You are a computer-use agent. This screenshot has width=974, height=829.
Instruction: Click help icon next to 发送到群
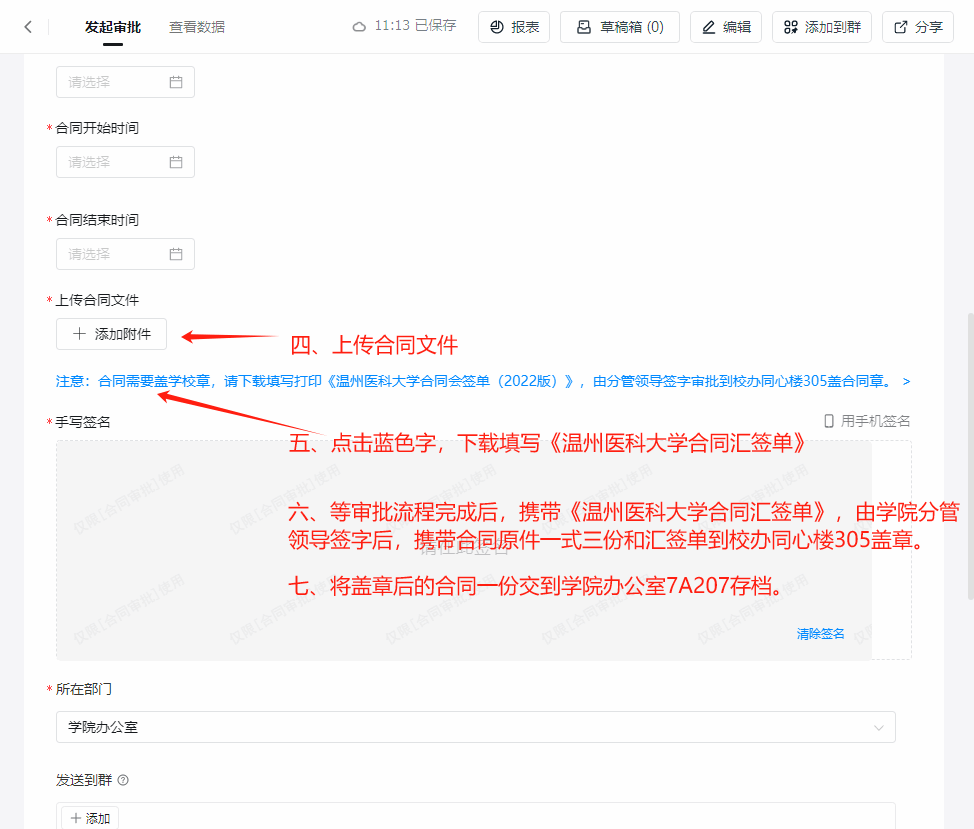pyautogui.click(x=124, y=780)
